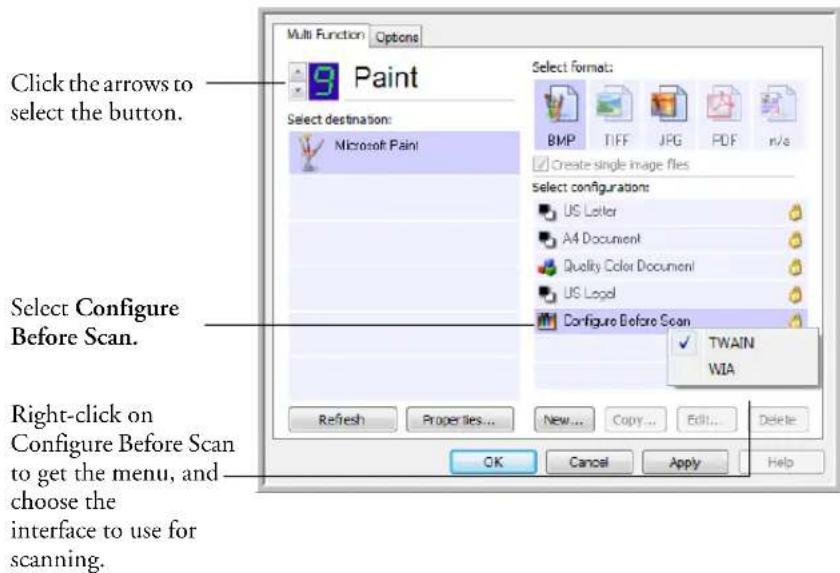Select Configure Before Scan text
Screen dimensions: 840x573
[627, 321]
